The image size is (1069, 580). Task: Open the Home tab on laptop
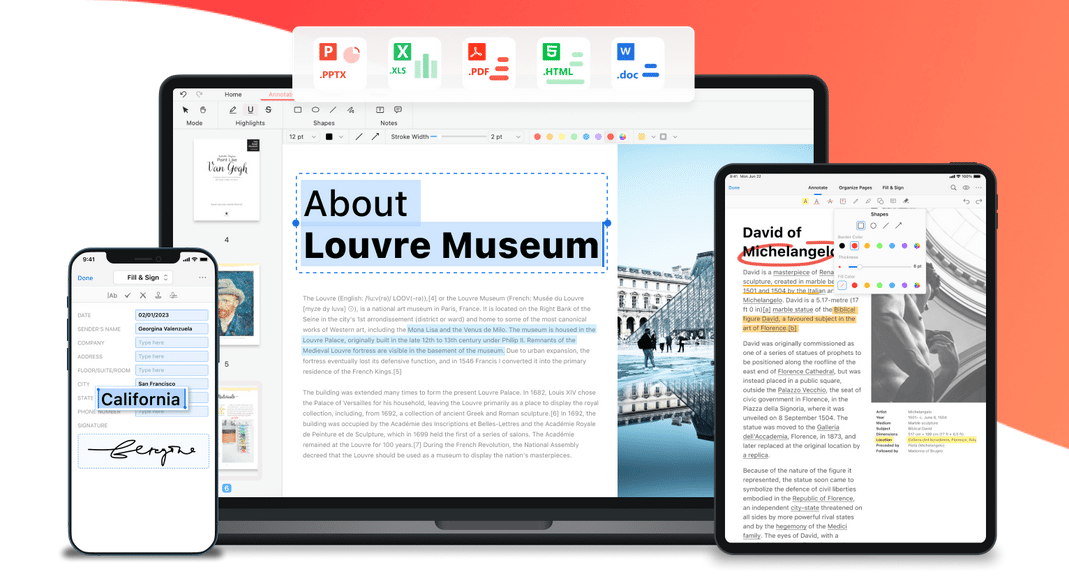click(x=233, y=95)
